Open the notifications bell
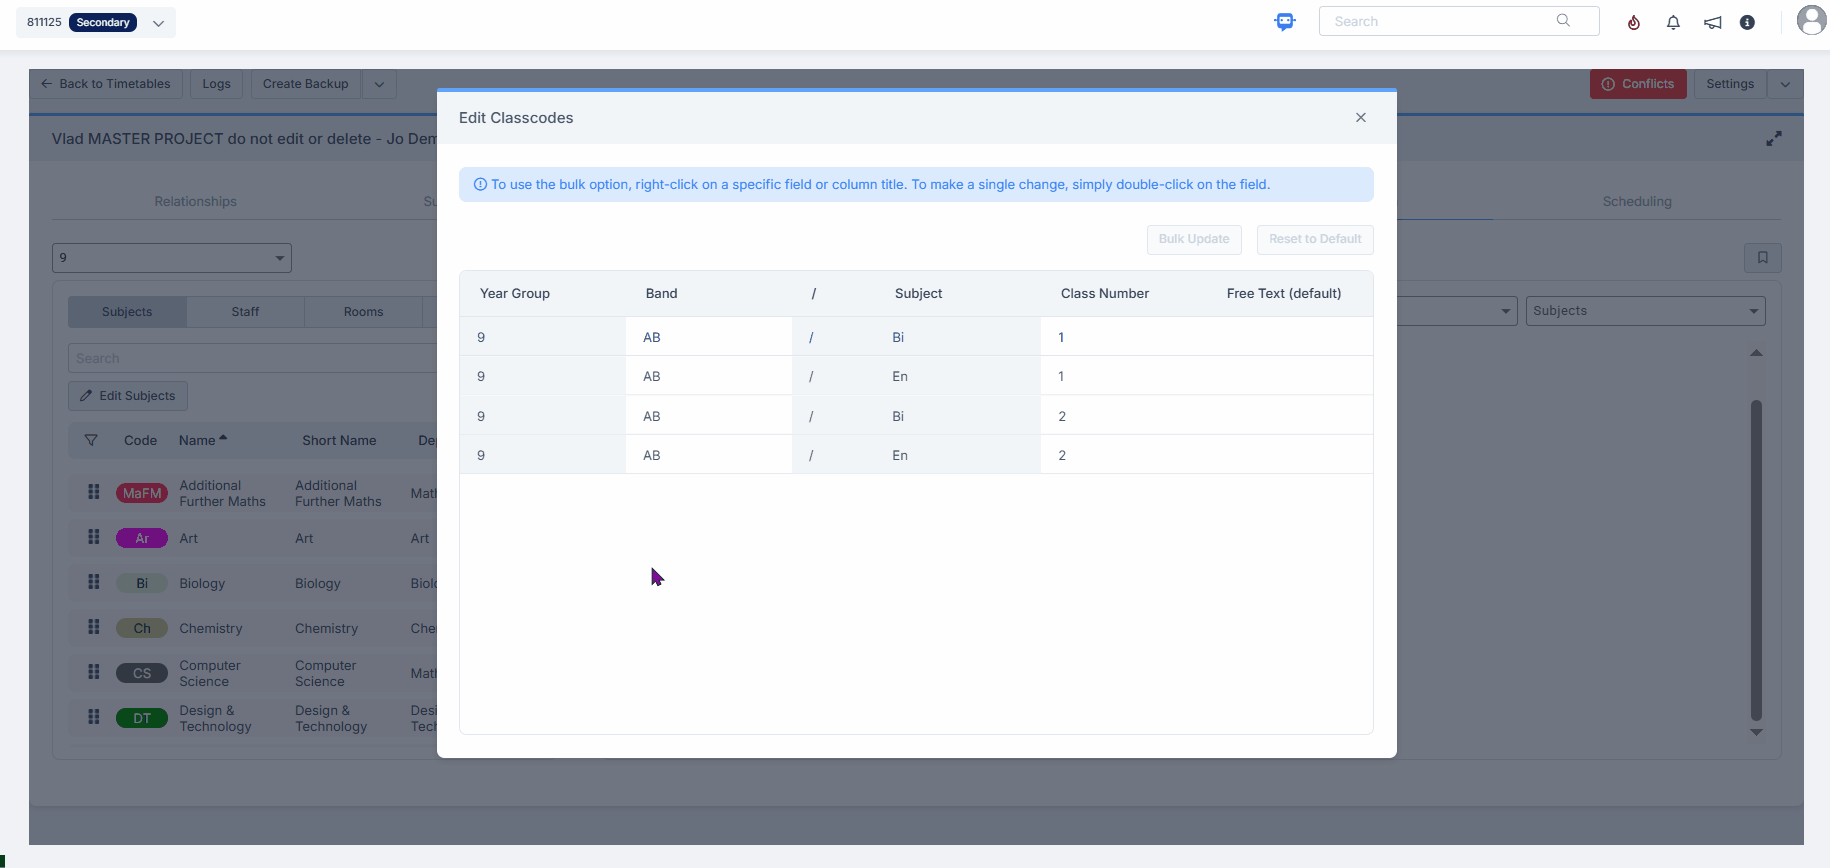The width and height of the screenshot is (1830, 868). pyautogui.click(x=1673, y=22)
